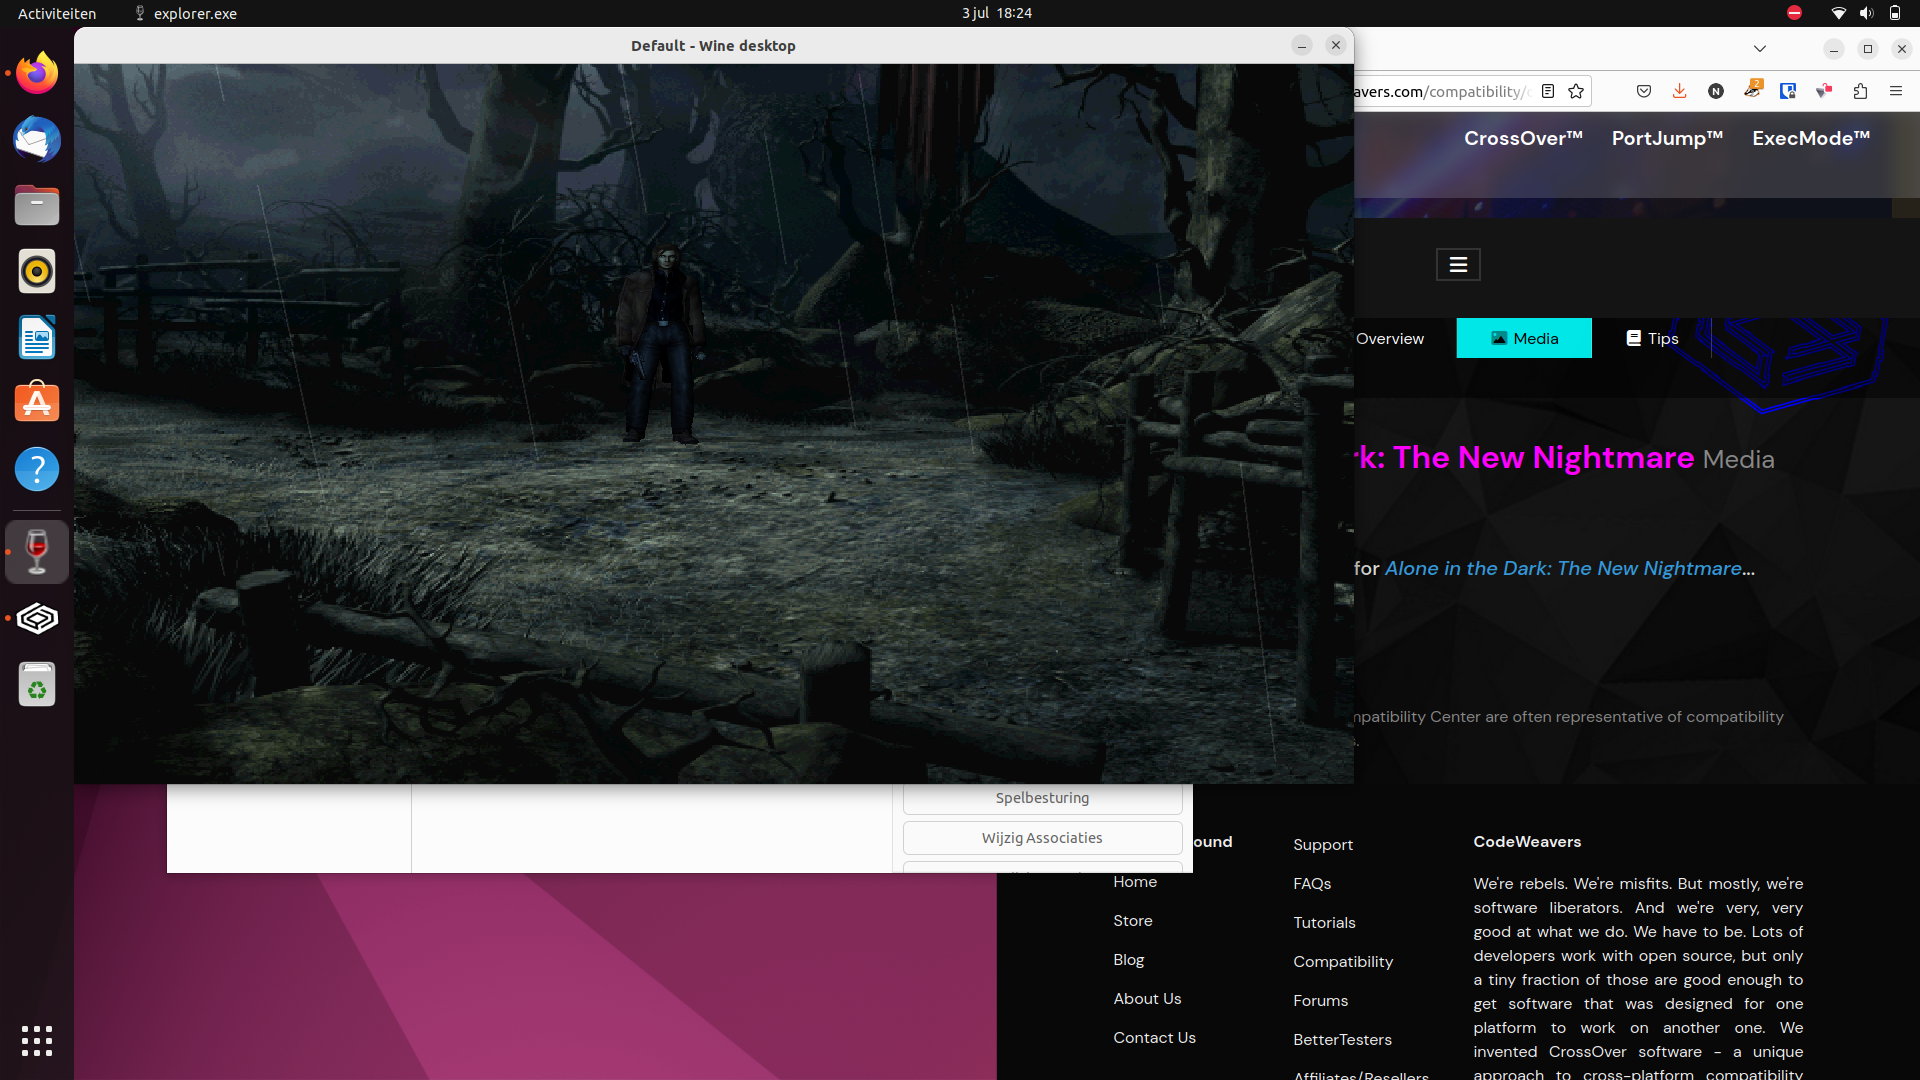
Task: Expand the website's hamburger navigation menu
Action: point(1457,264)
